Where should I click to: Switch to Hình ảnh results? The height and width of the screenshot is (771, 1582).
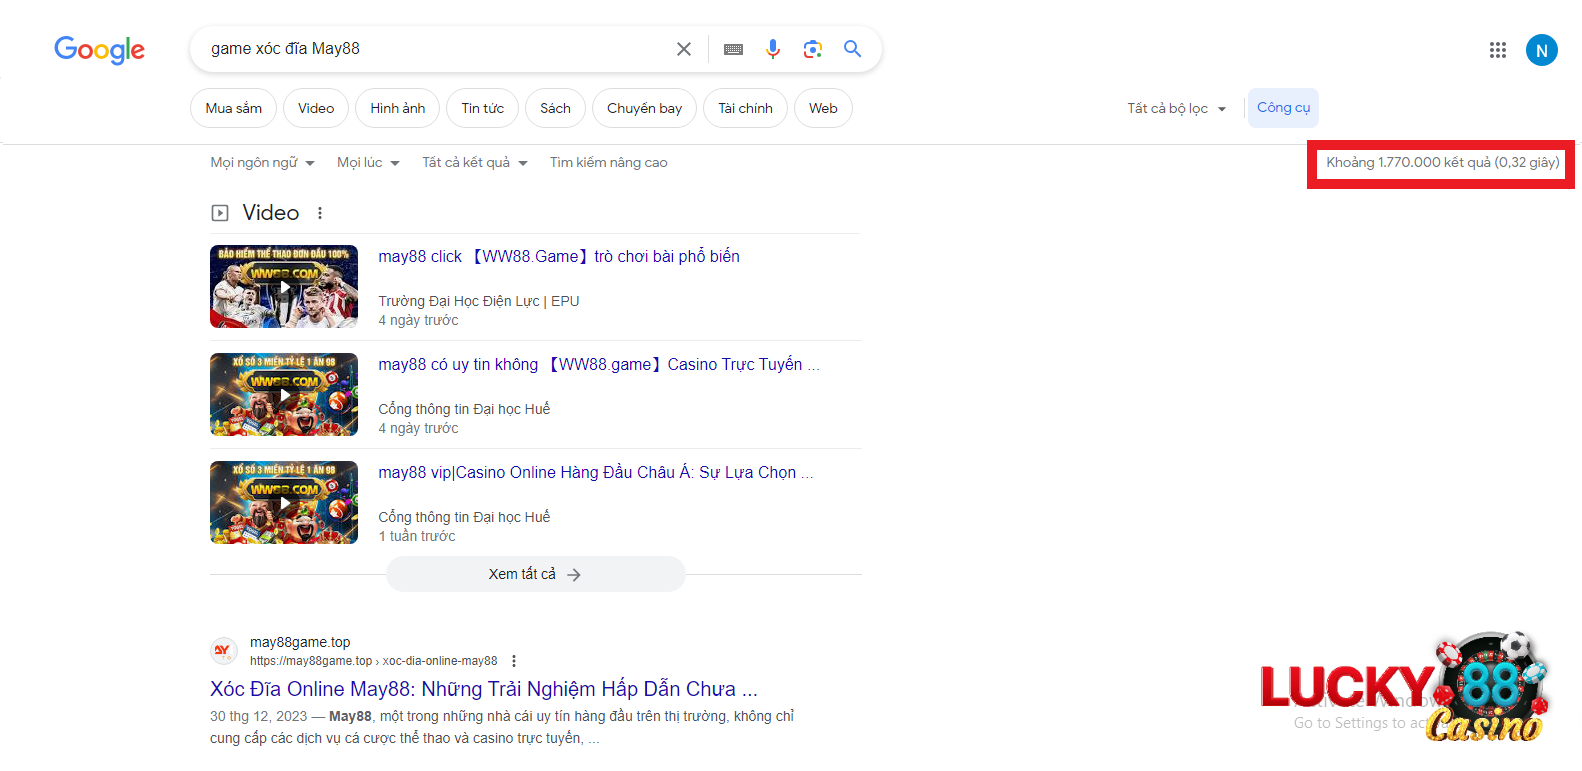tap(398, 108)
